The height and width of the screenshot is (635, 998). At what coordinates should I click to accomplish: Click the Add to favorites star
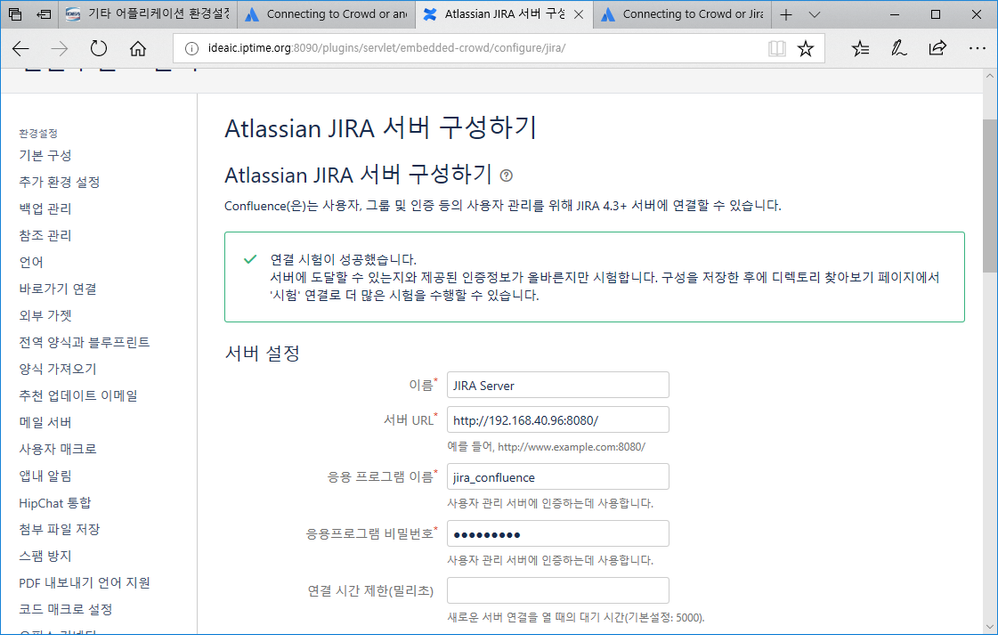coord(806,47)
